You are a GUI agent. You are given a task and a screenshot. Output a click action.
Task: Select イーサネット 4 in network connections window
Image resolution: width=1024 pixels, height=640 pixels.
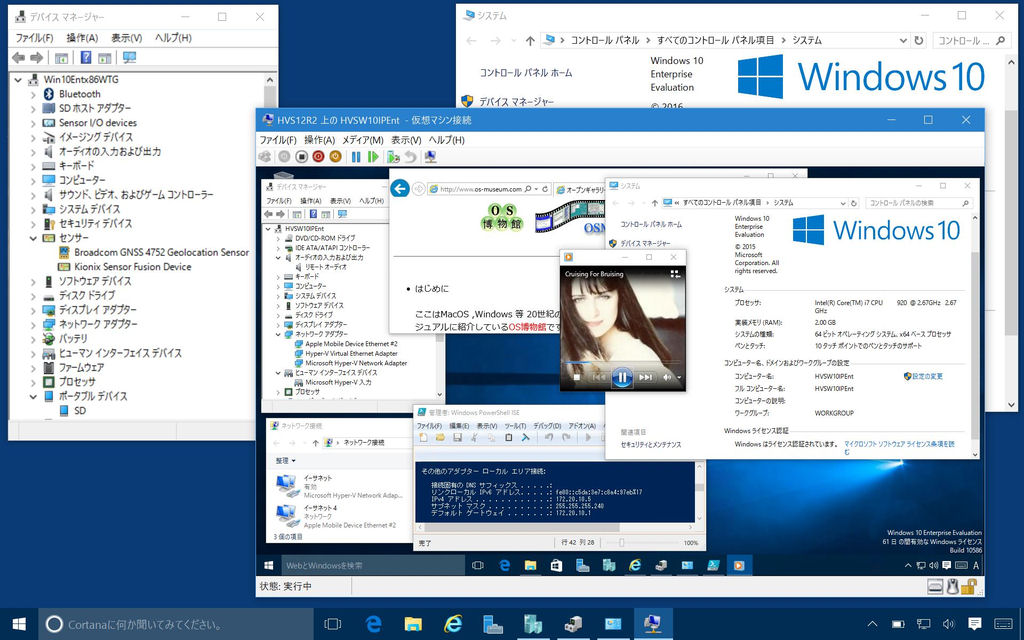point(336,516)
